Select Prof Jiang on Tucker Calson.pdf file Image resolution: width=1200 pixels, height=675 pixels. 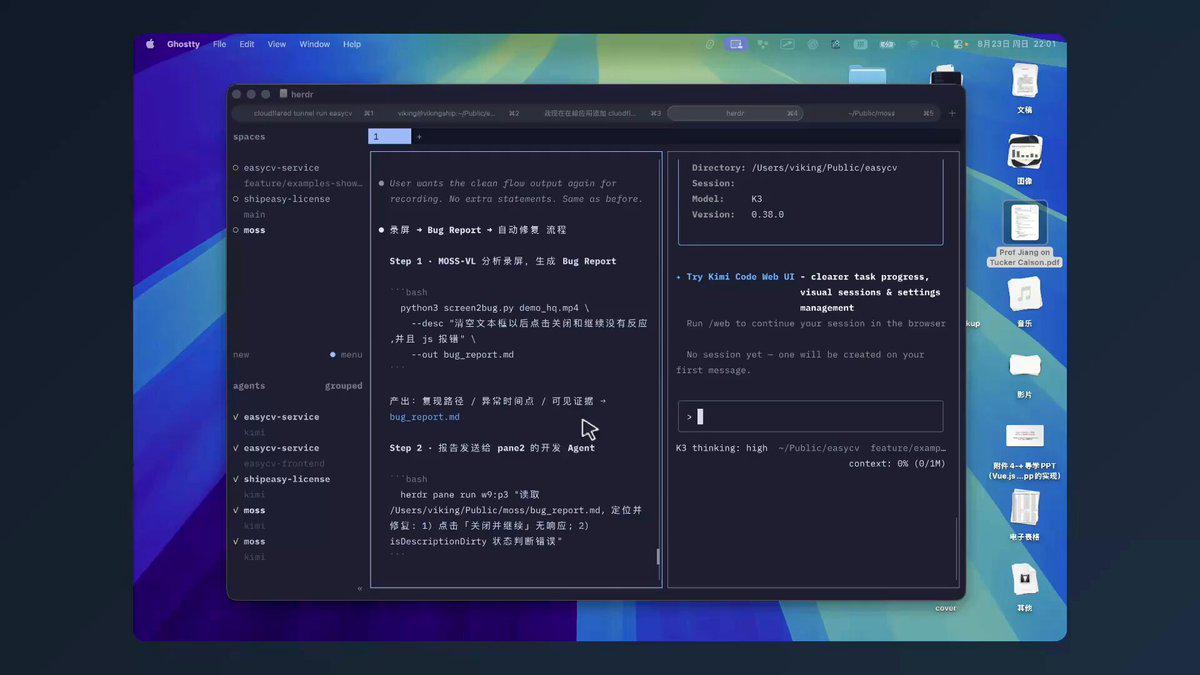(x=1024, y=233)
